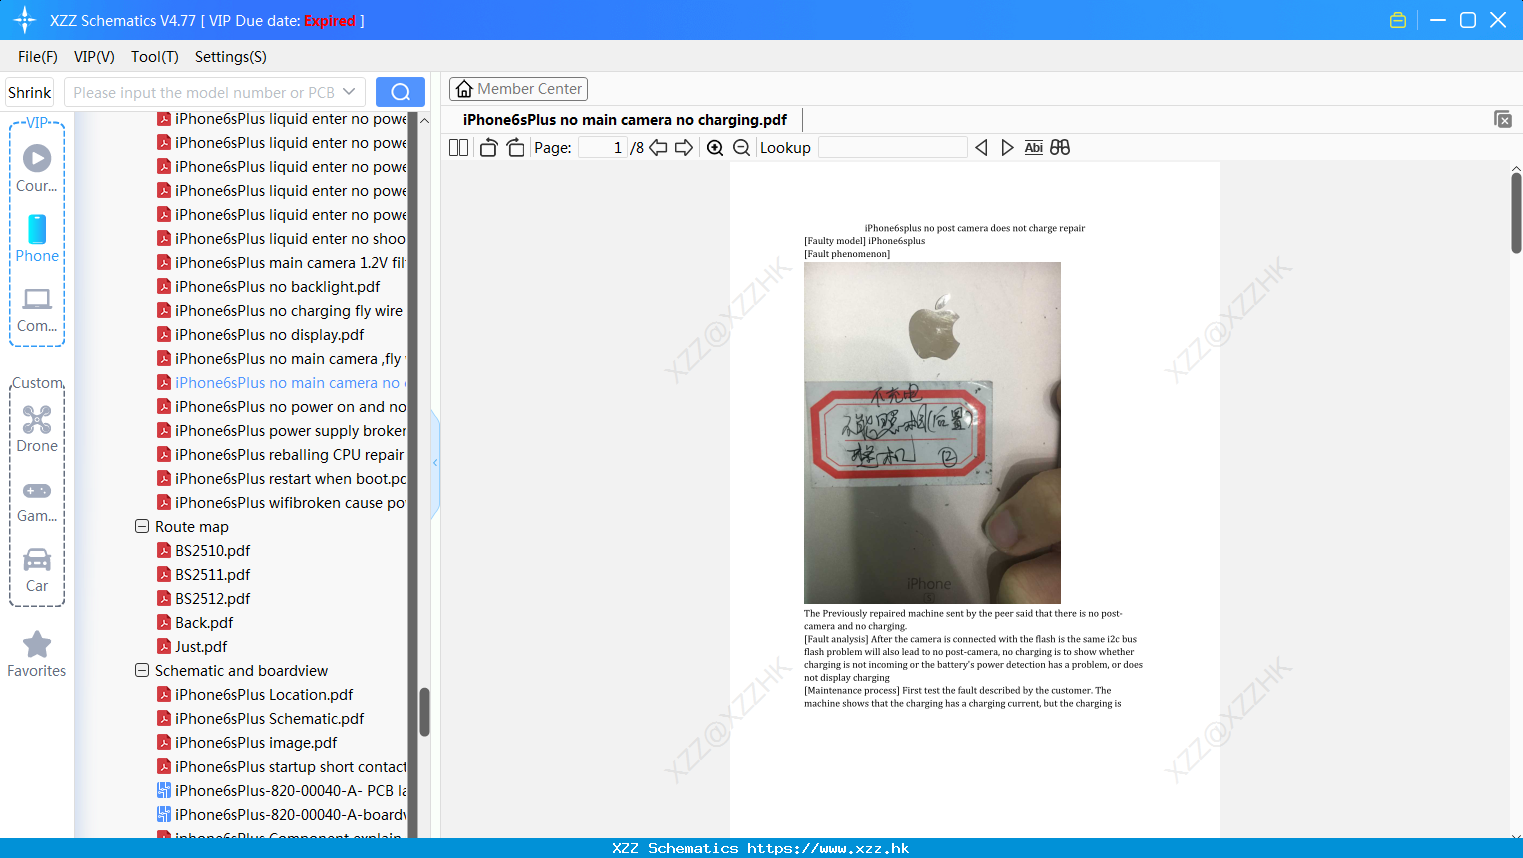Click the binoculars search icon
The image size is (1523, 858).
1060,148
